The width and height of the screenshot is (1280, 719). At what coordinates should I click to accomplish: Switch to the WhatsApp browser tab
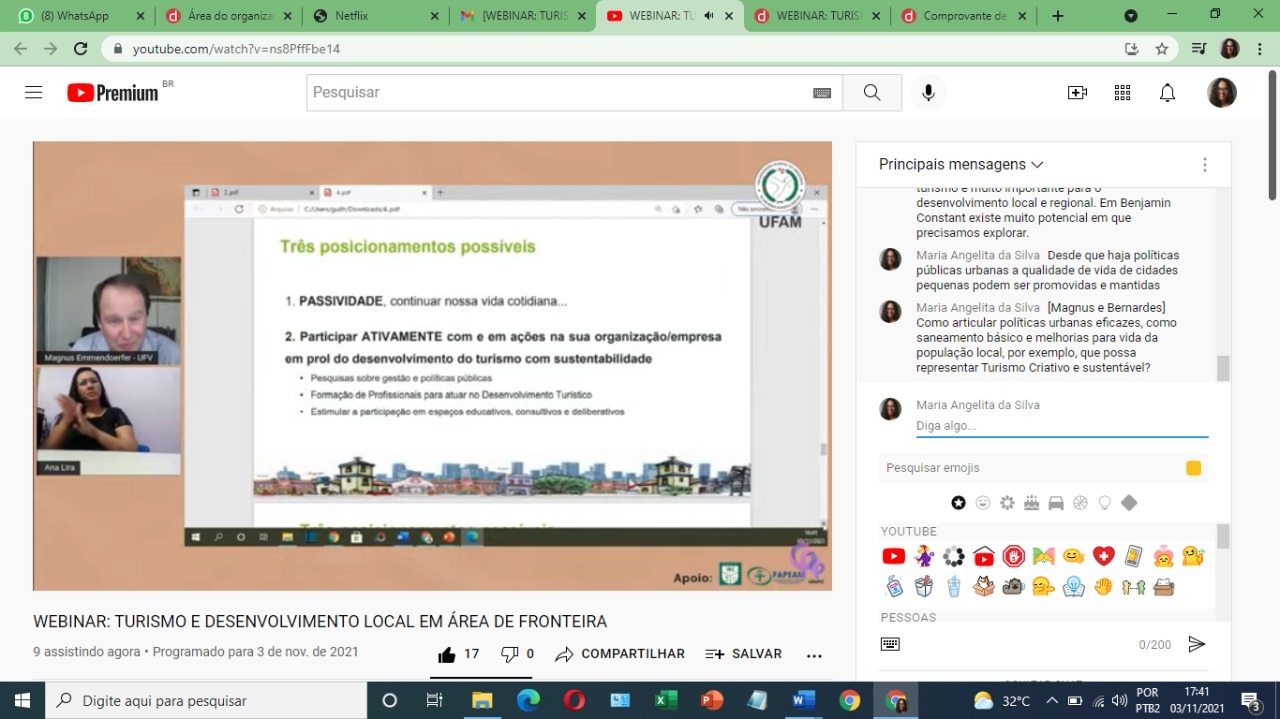click(75, 16)
